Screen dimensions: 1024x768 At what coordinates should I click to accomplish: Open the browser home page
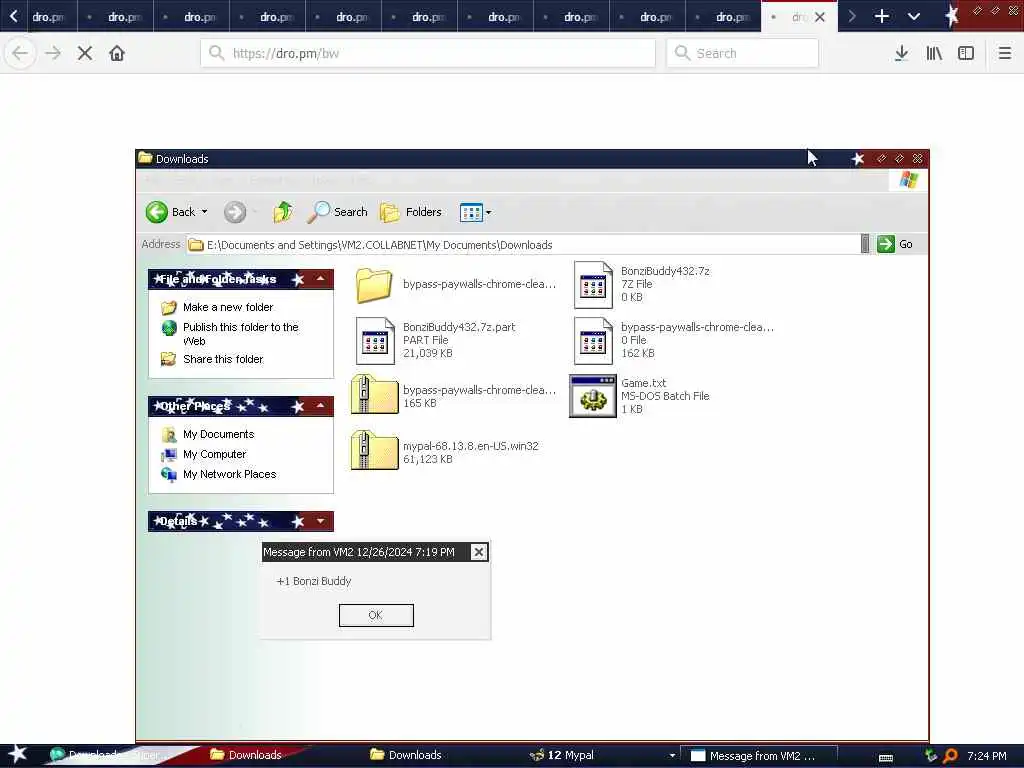(x=117, y=54)
